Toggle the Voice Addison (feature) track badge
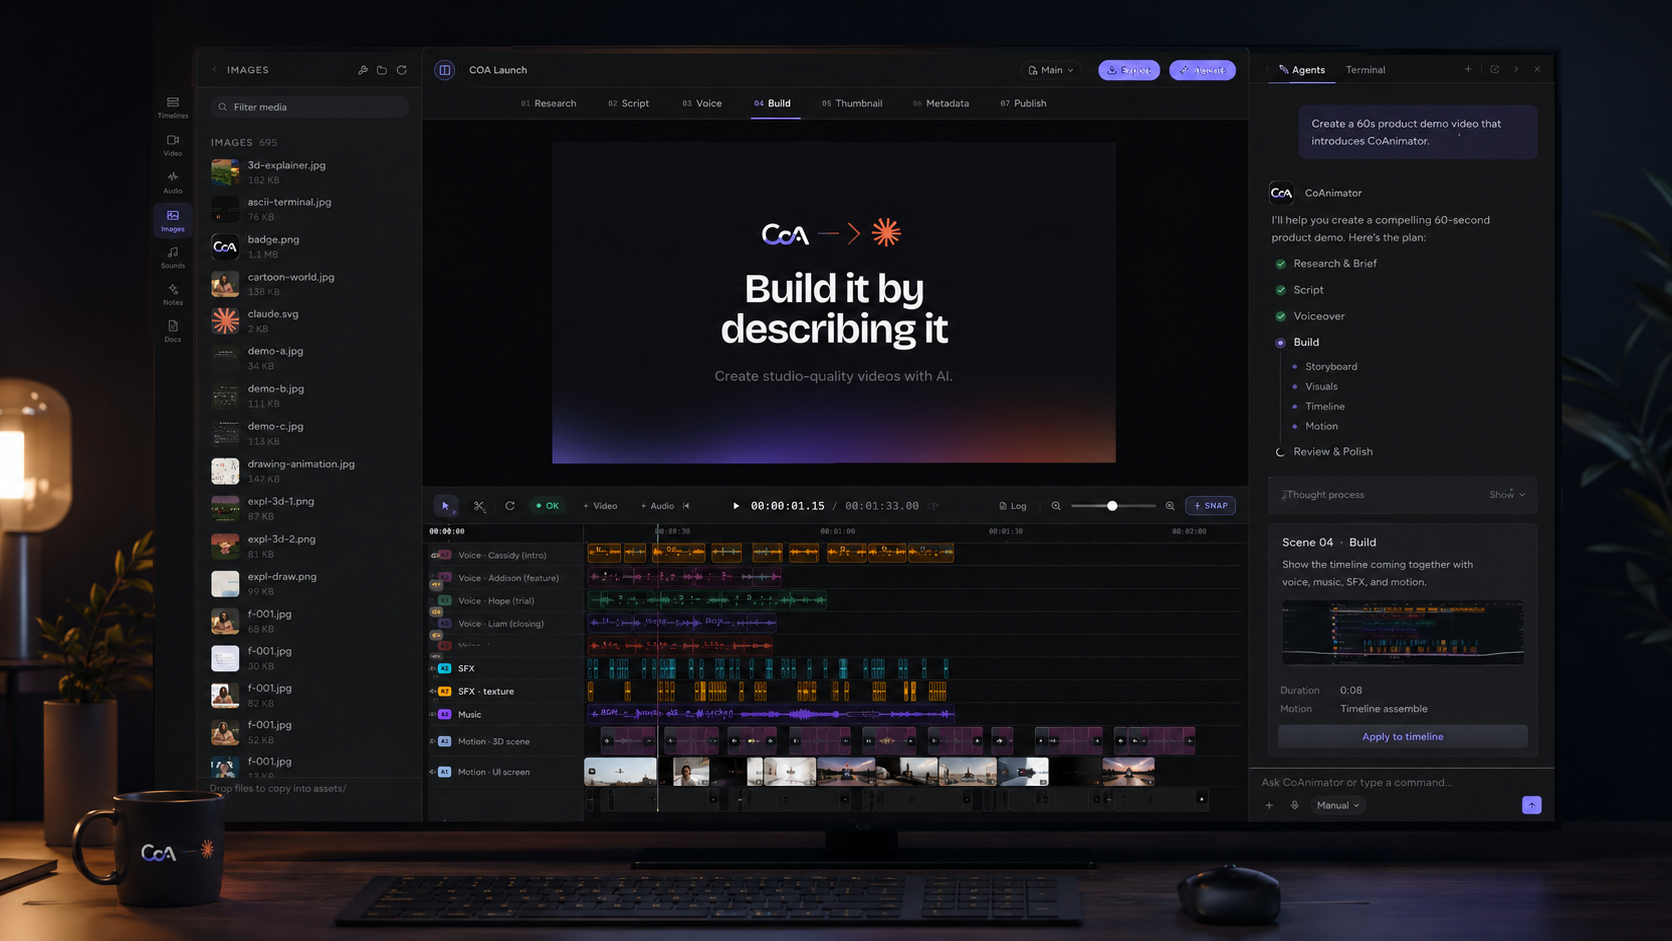 pos(445,578)
